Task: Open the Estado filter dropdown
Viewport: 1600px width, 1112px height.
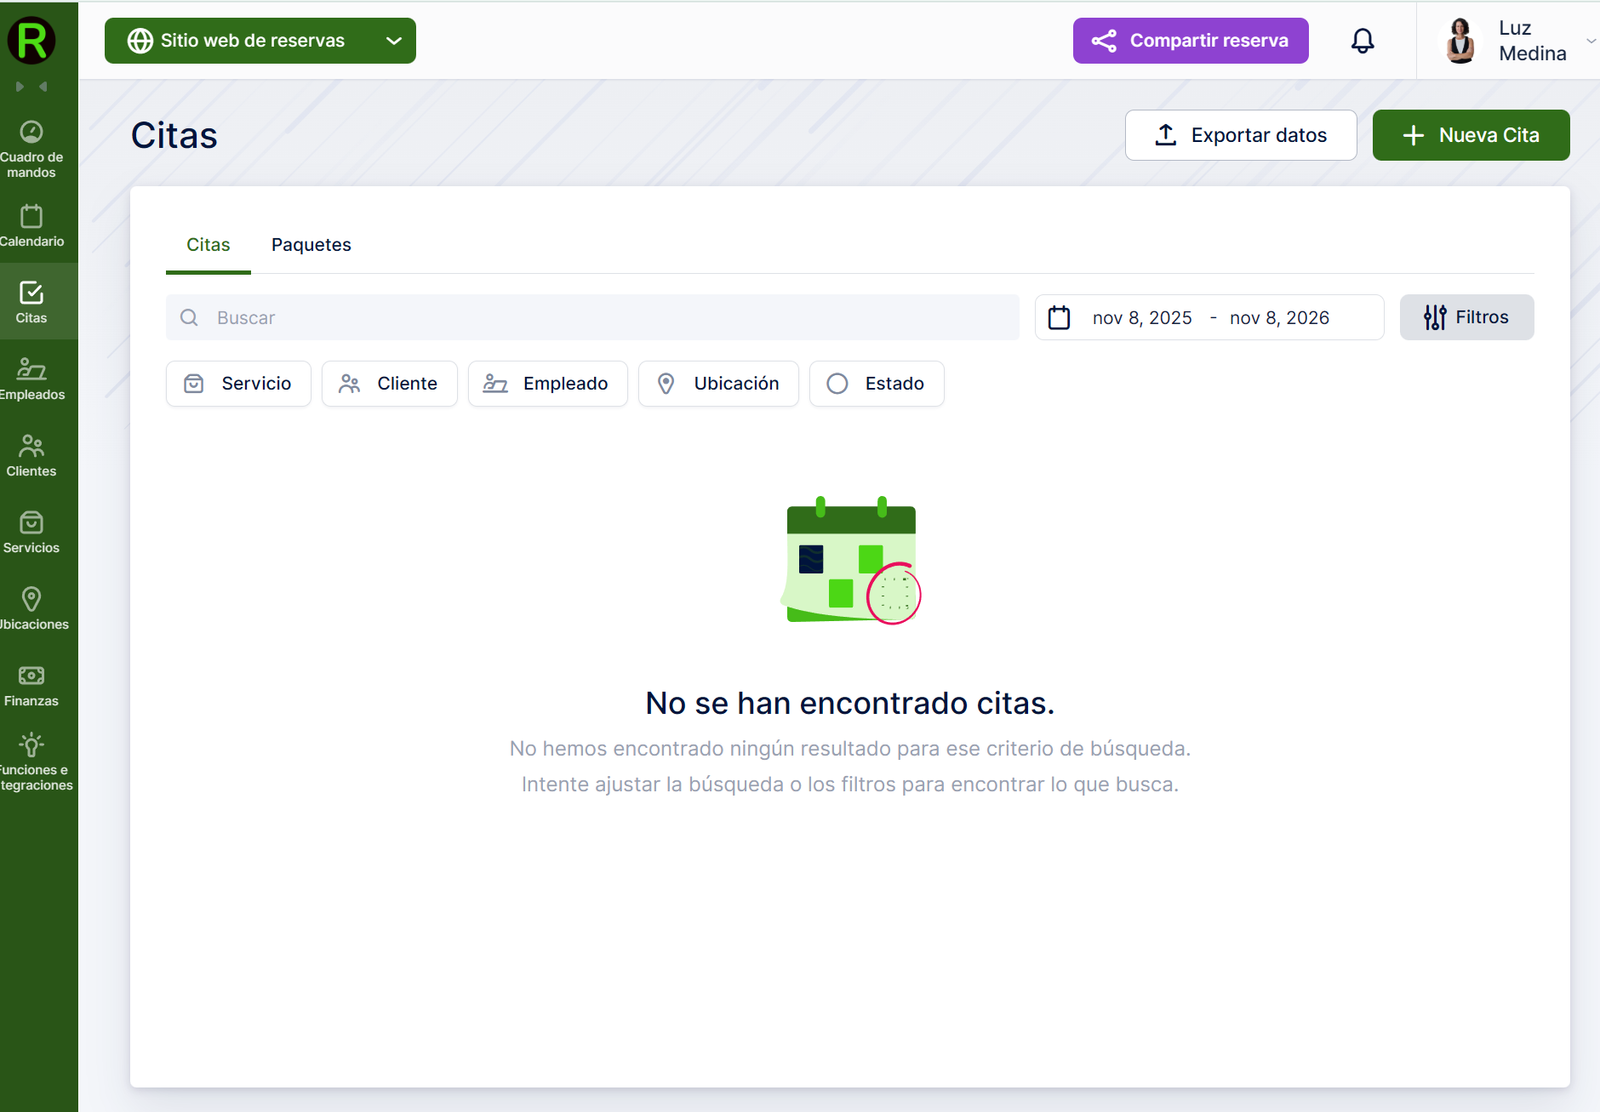Action: pos(876,384)
